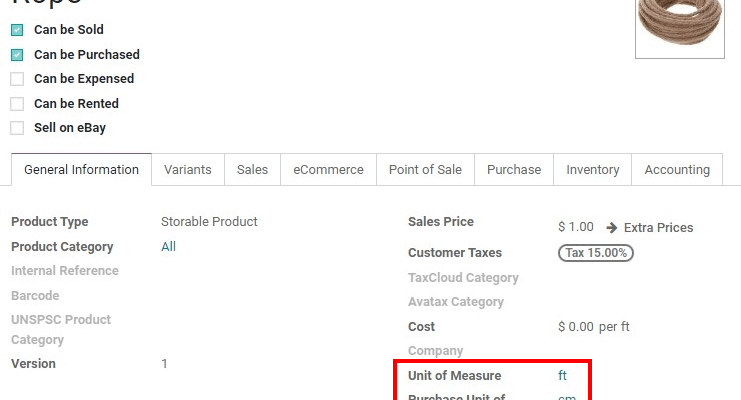Select the Point of Sale tab
Viewport: 741px width, 400px height.
pos(425,170)
